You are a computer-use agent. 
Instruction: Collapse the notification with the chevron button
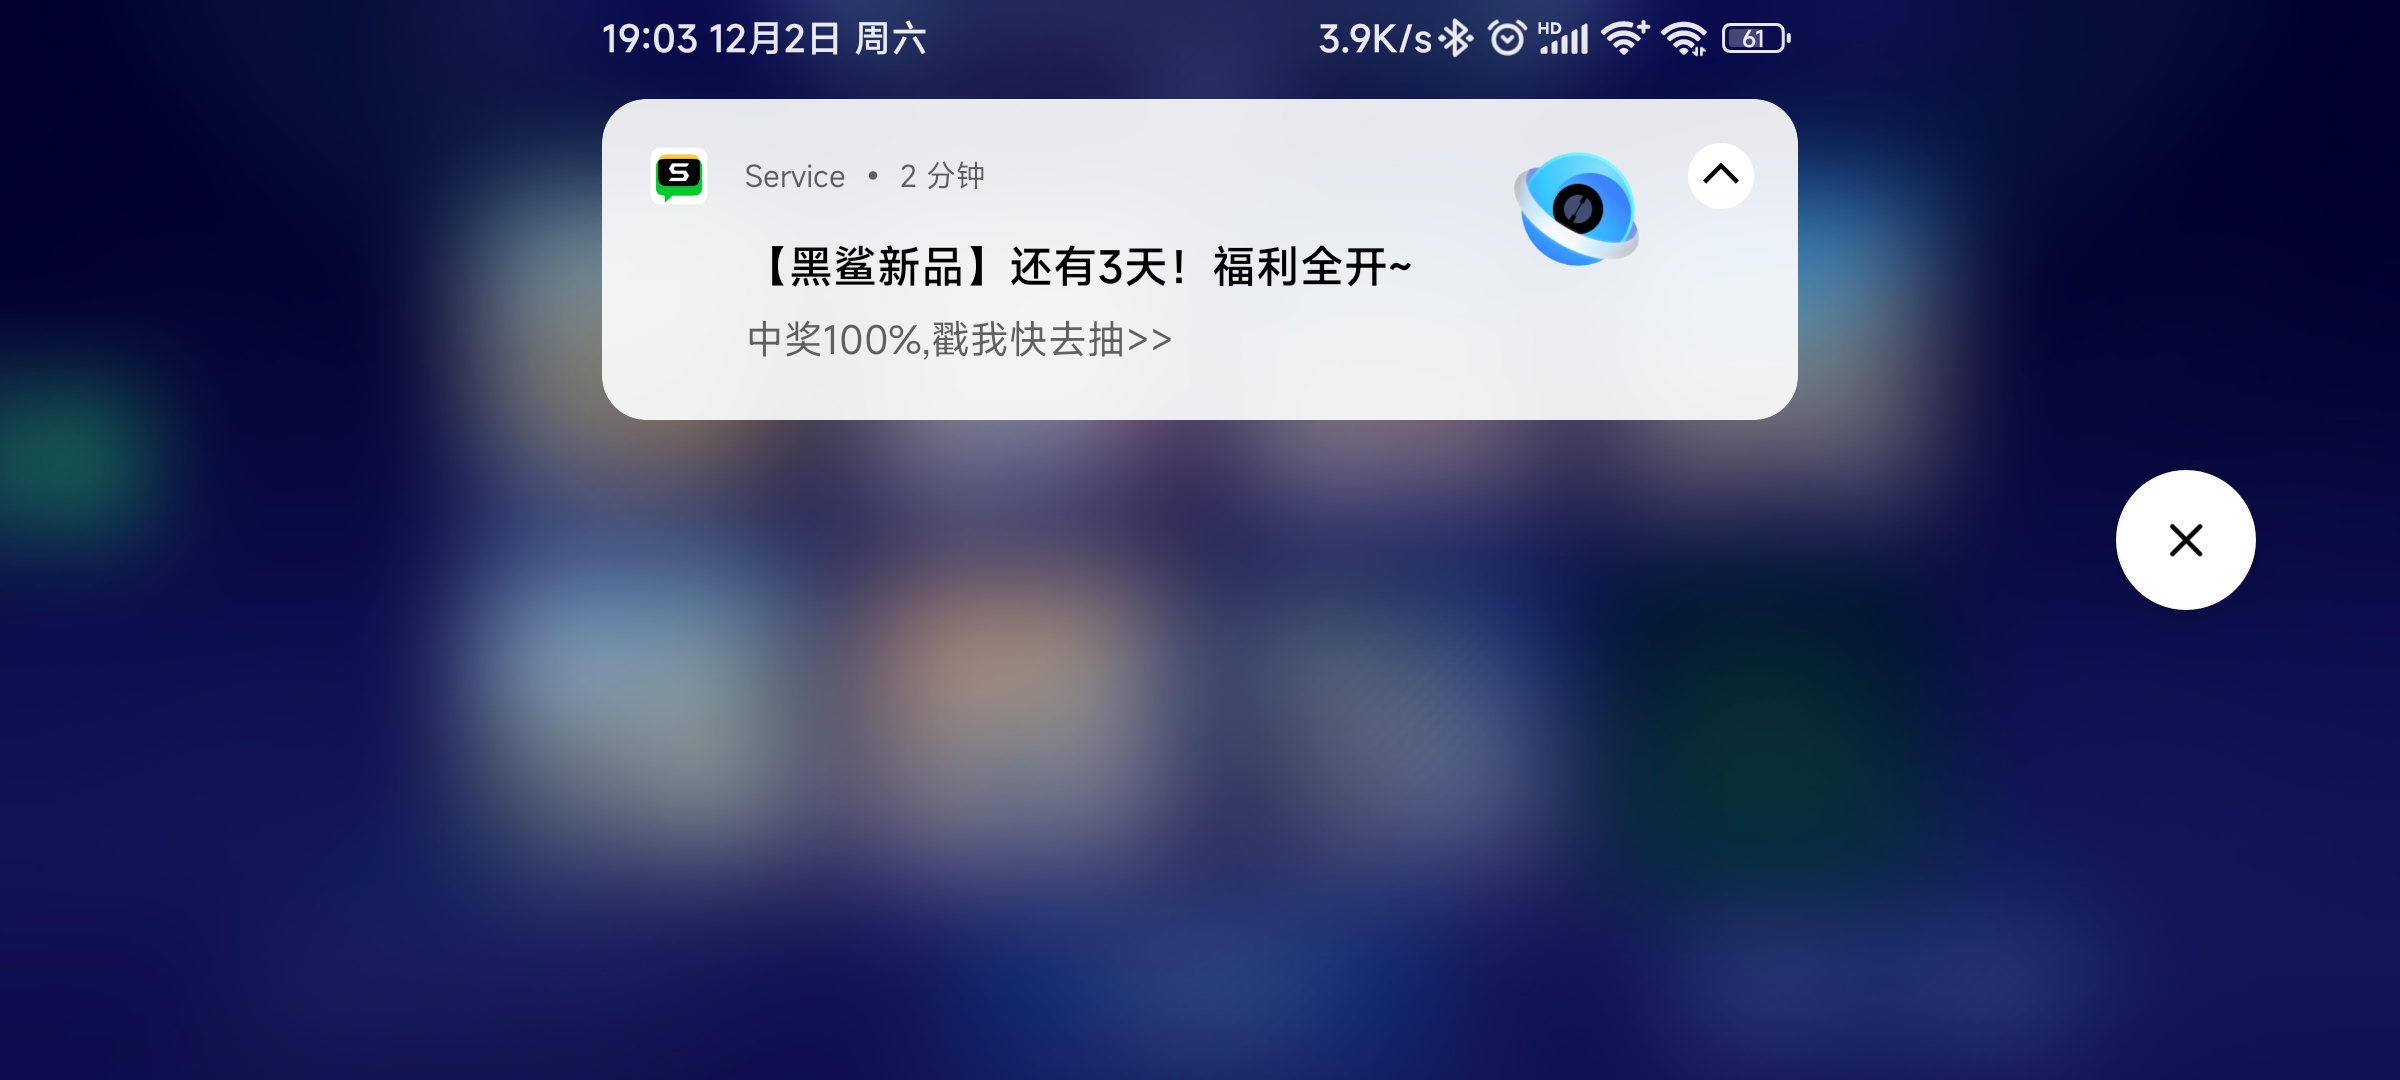[1720, 176]
